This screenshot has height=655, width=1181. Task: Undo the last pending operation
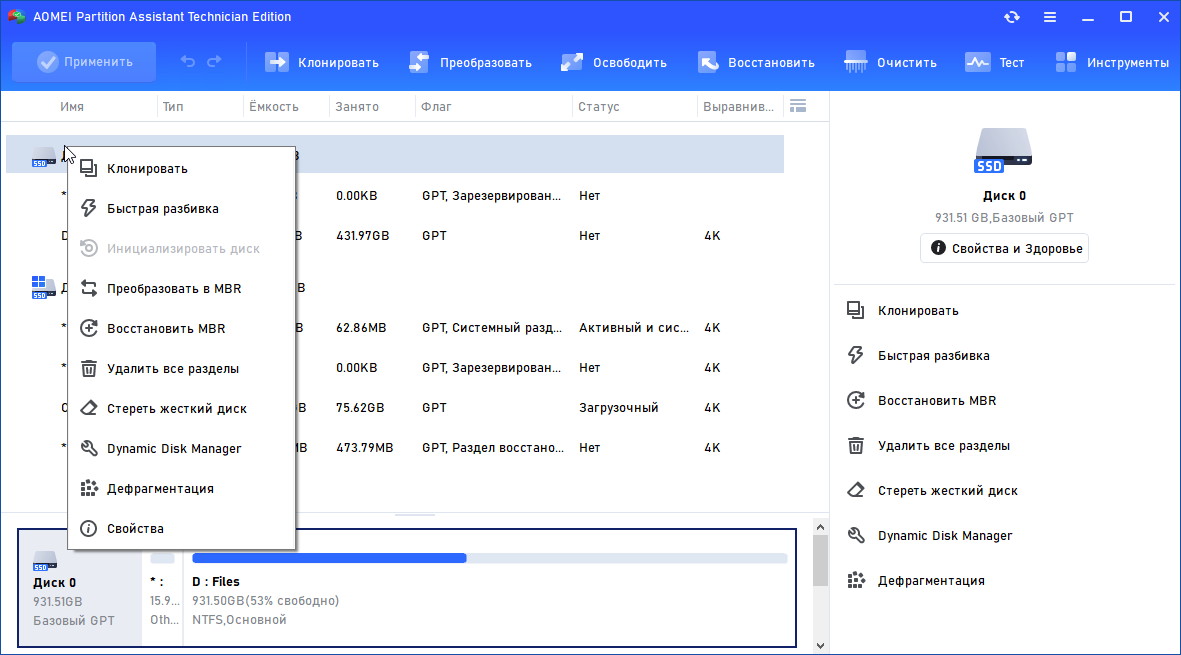pyautogui.click(x=188, y=62)
